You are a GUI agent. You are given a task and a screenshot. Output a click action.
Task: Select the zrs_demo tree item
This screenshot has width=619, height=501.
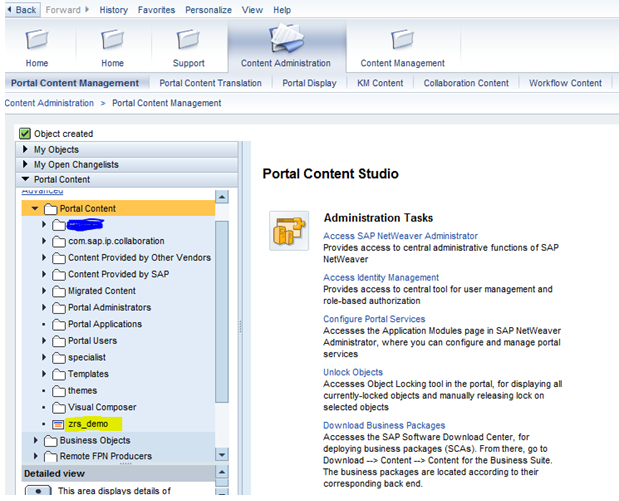[x=88, y=424]
